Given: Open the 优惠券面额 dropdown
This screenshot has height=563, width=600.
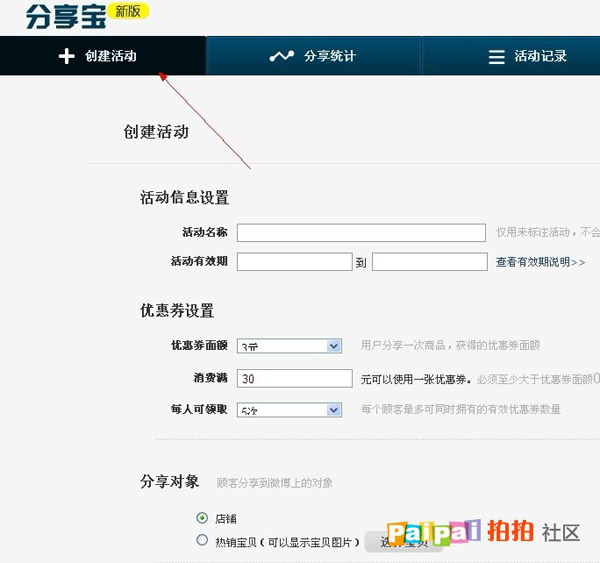Looking at the screenshot, I should [x=290, y=346].
